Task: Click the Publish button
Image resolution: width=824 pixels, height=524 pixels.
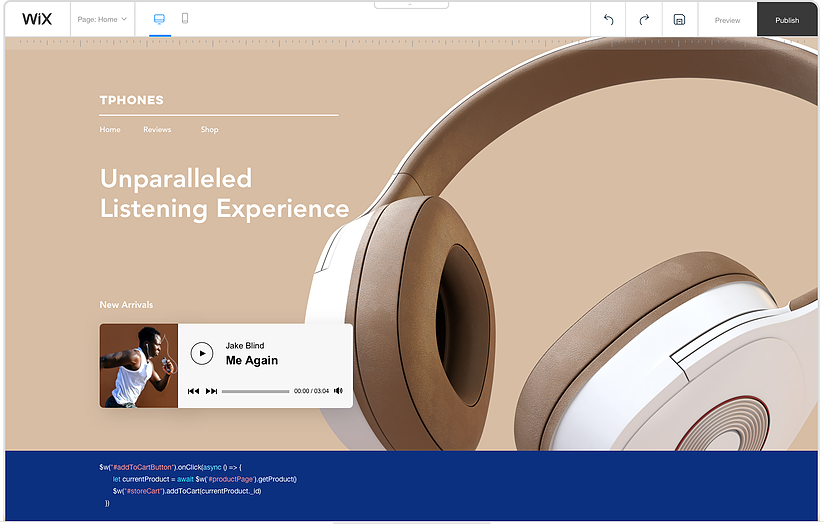Action: 787,20
